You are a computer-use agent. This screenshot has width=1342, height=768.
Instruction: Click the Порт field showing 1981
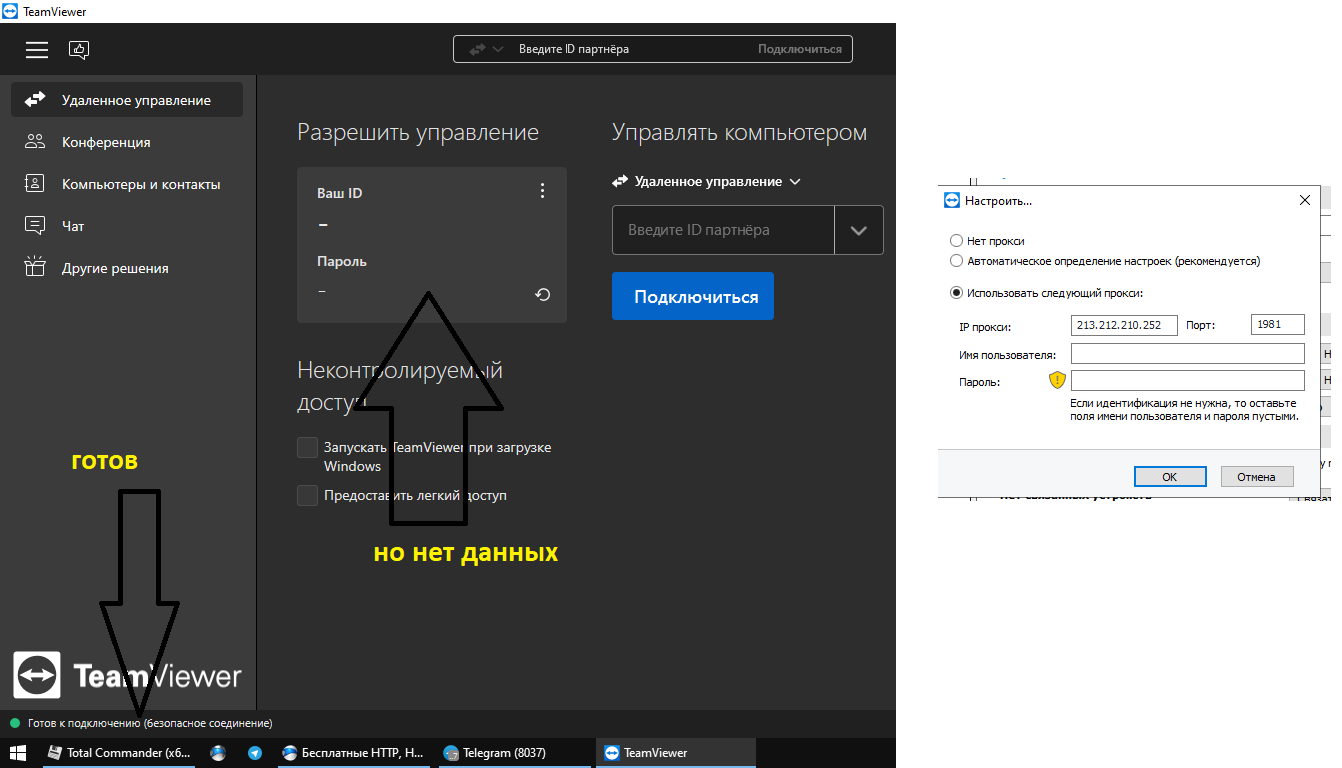(x=1278, y=324)
